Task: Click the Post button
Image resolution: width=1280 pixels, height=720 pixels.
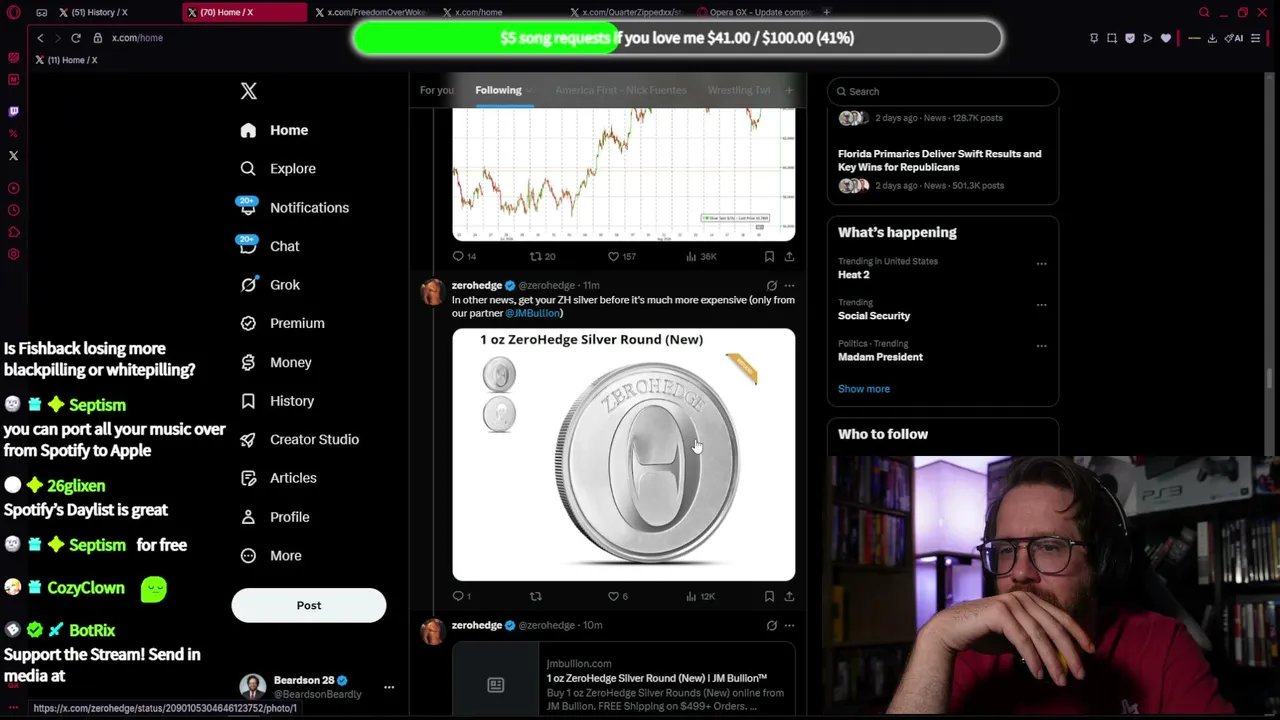Action: click(309, 605)
